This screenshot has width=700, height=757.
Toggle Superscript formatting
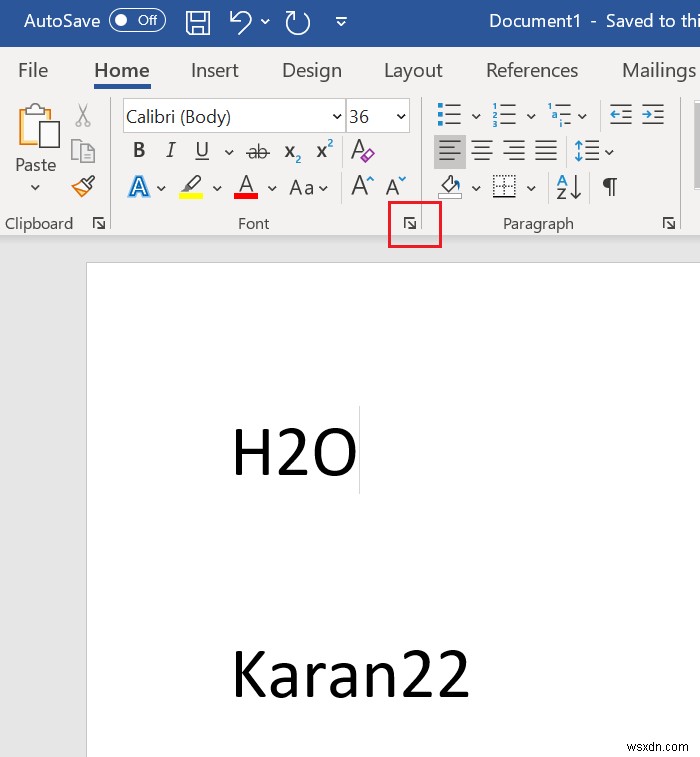(x=324, y=149)
